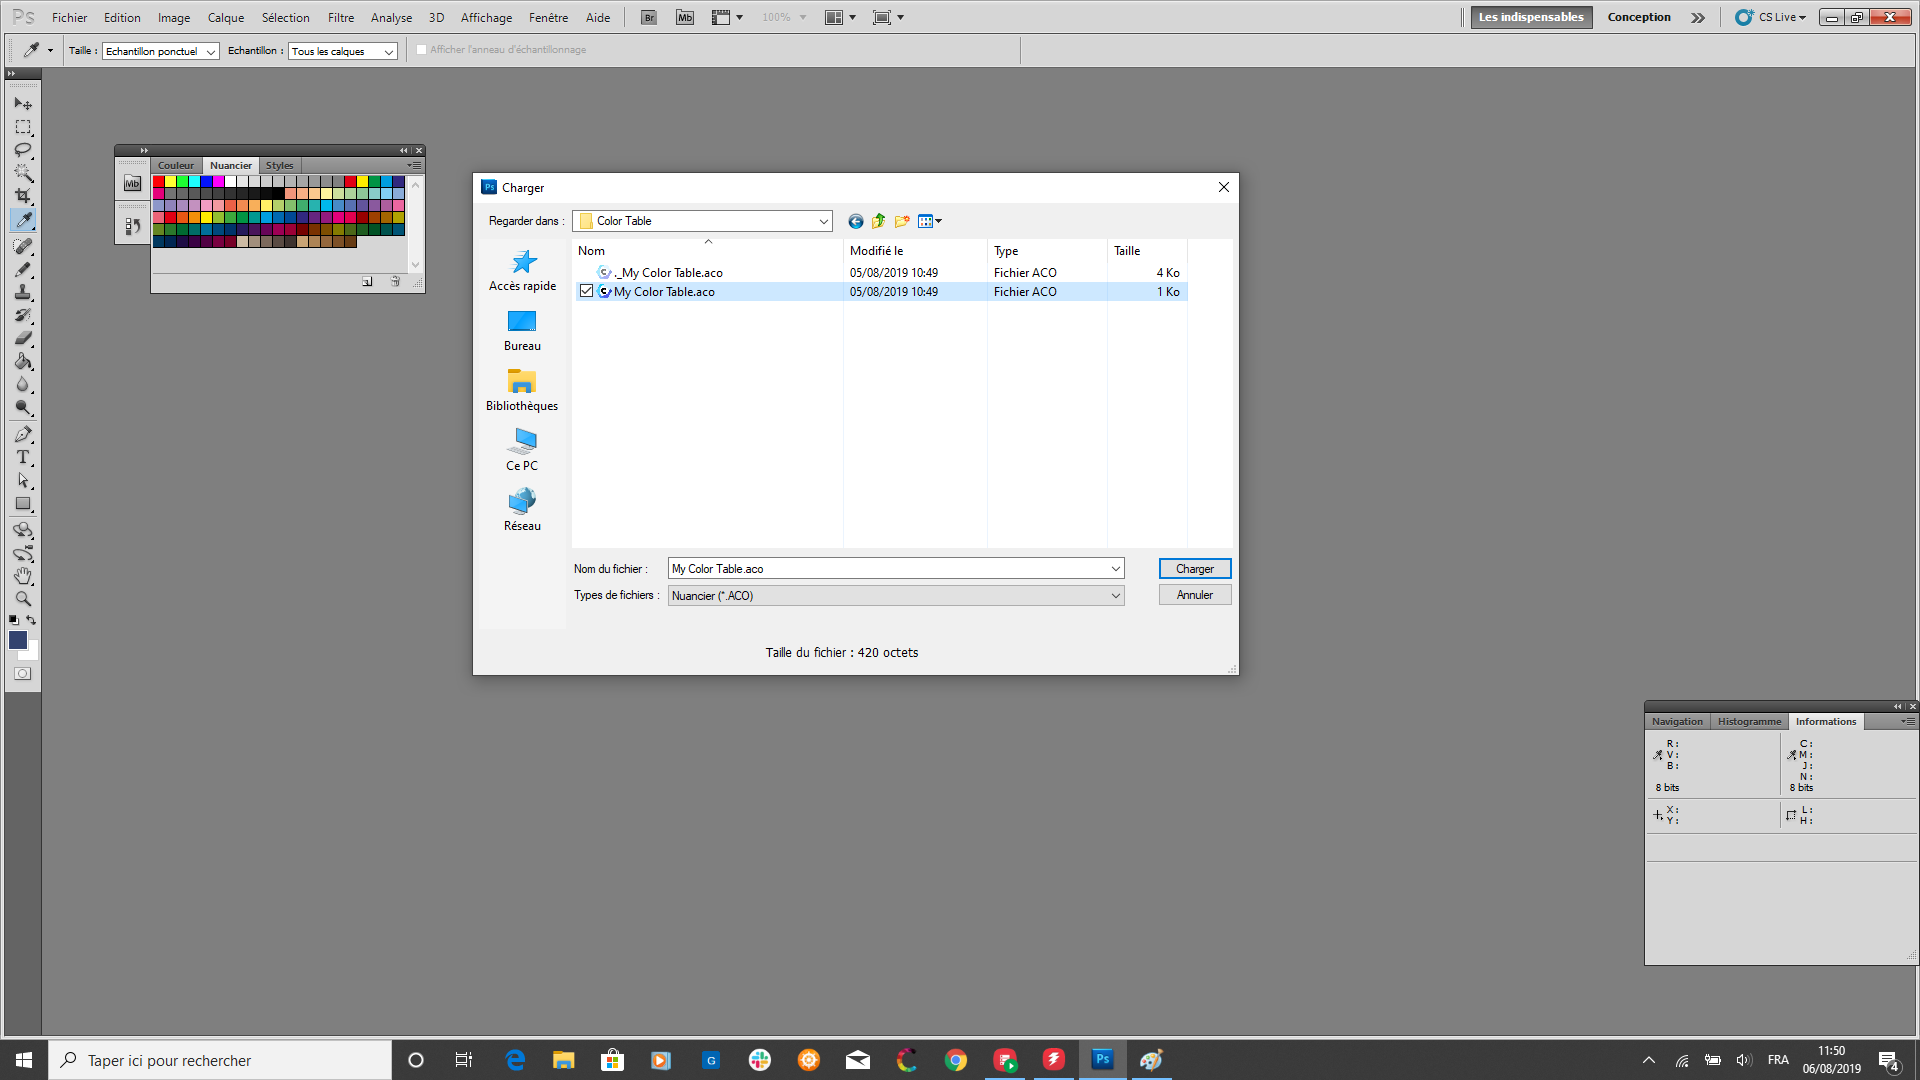Go up one folder level in Charger dialog
The width and height of the screenshot is (1920, 1080).
pyautogui.click(x=879, y=221)
